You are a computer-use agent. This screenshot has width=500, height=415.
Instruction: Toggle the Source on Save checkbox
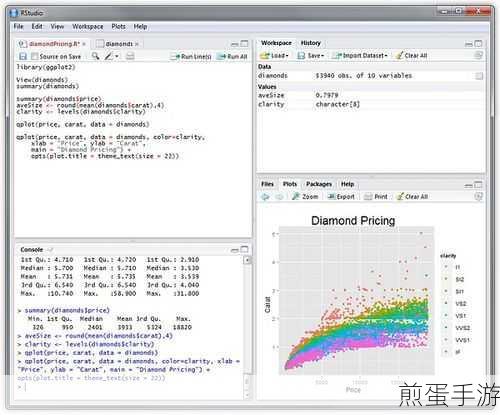click(x=34, y=56)
